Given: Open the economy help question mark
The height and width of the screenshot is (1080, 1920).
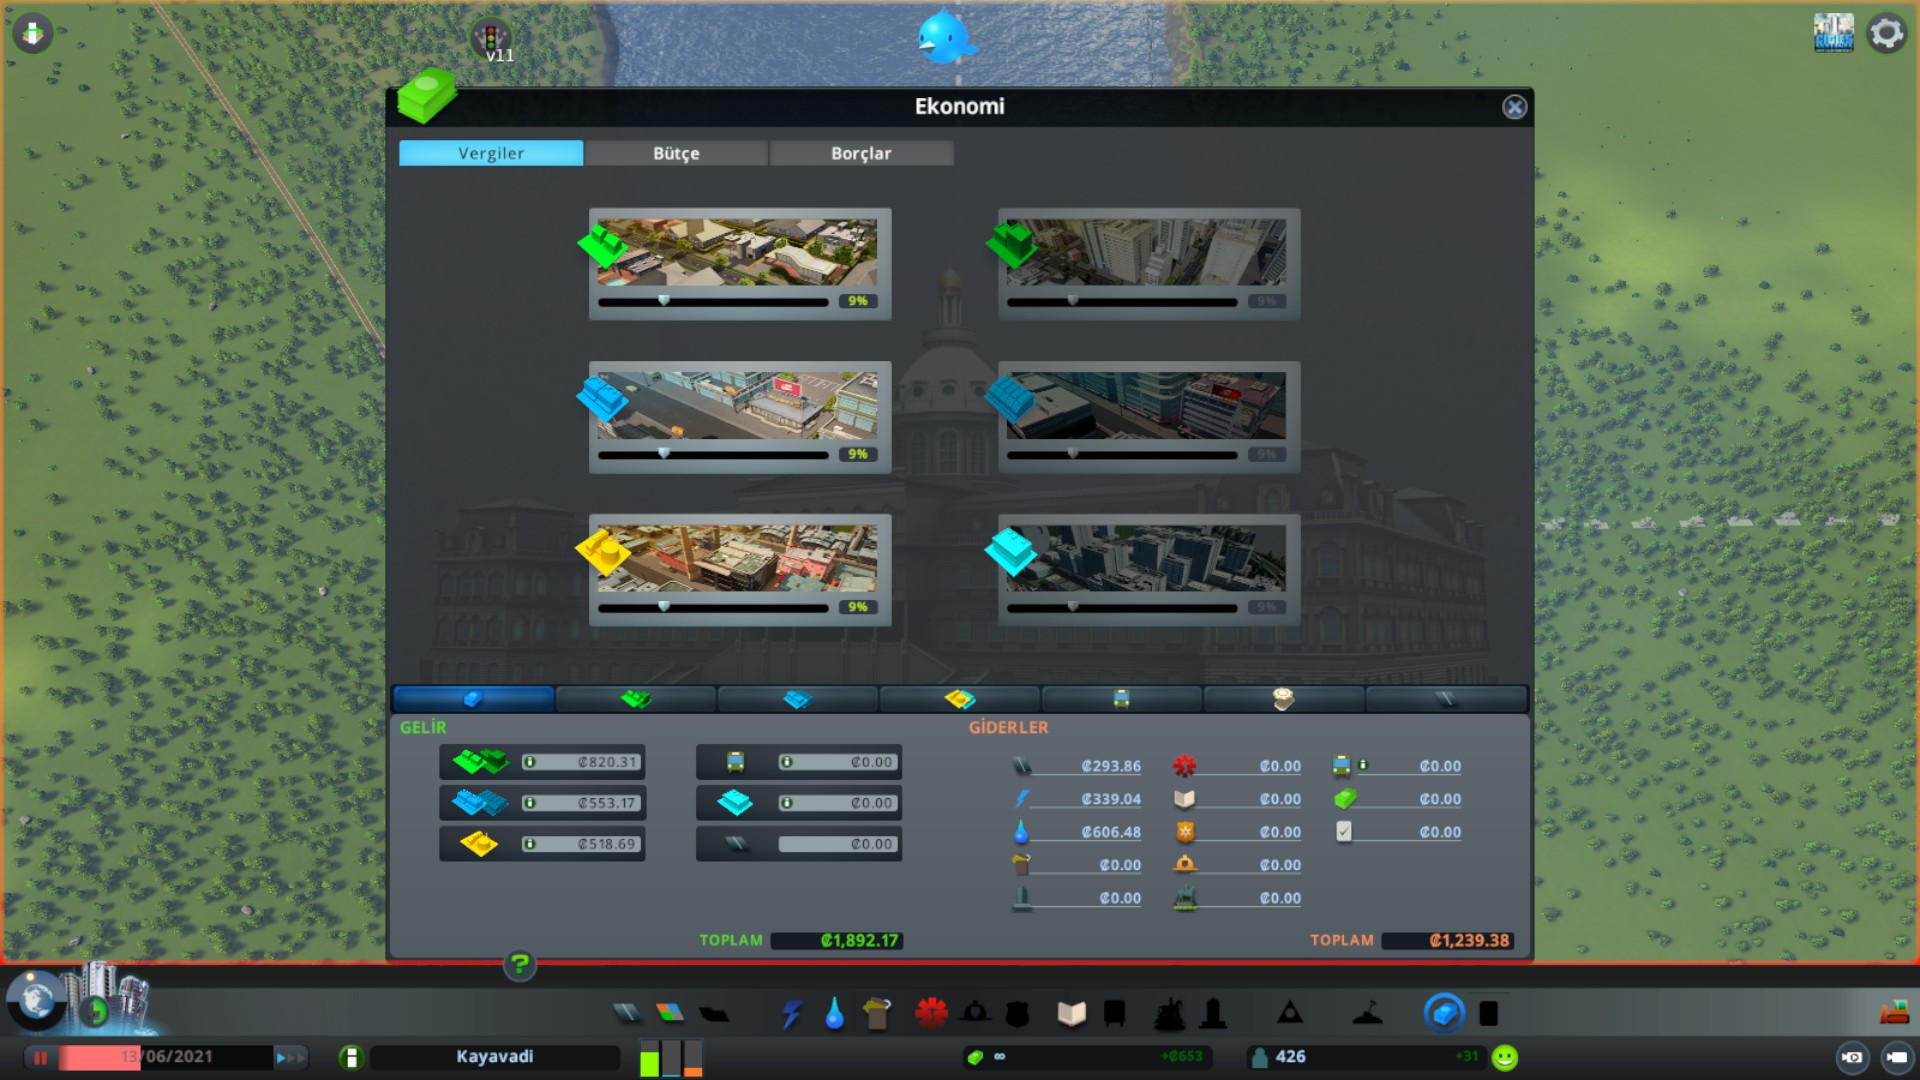Looking at the screenshot, I should [x=519, y=965].
